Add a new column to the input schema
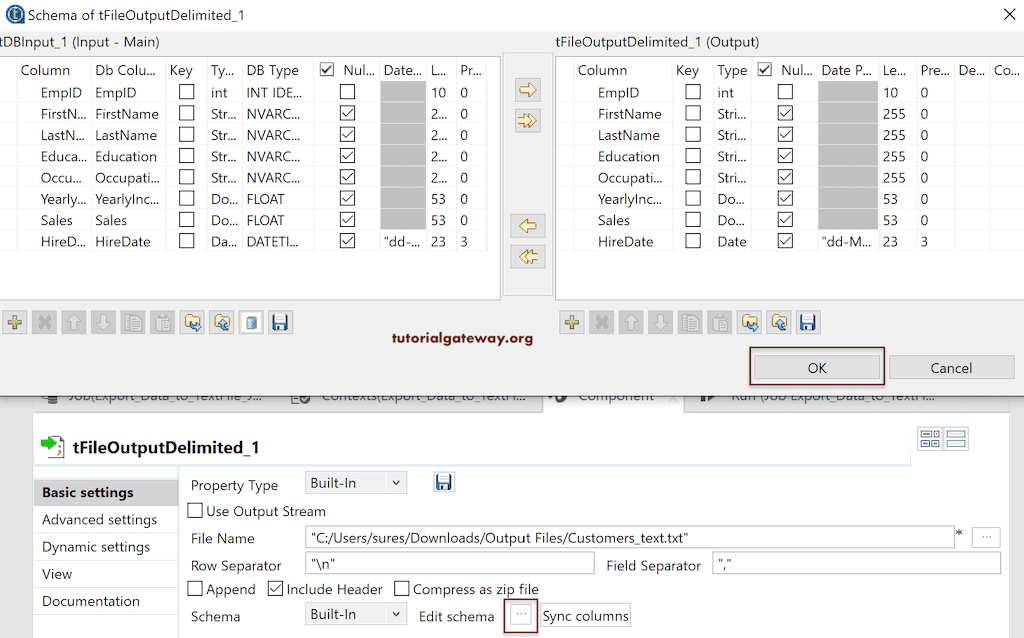1024x638 pixels. (x=17, y=322)
